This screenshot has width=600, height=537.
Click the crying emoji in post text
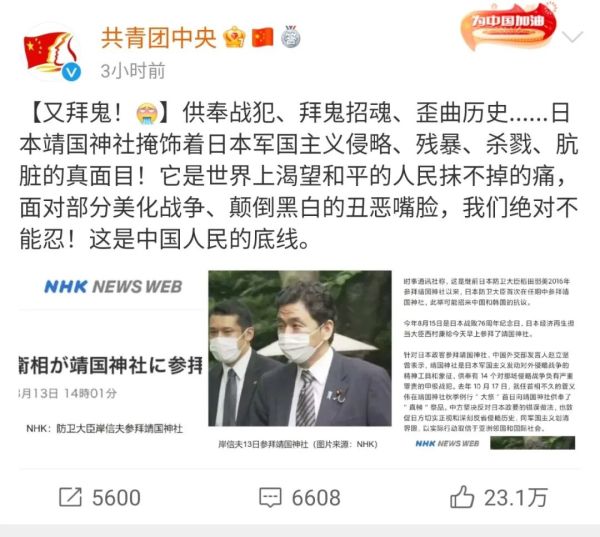(x=147, y=113)
